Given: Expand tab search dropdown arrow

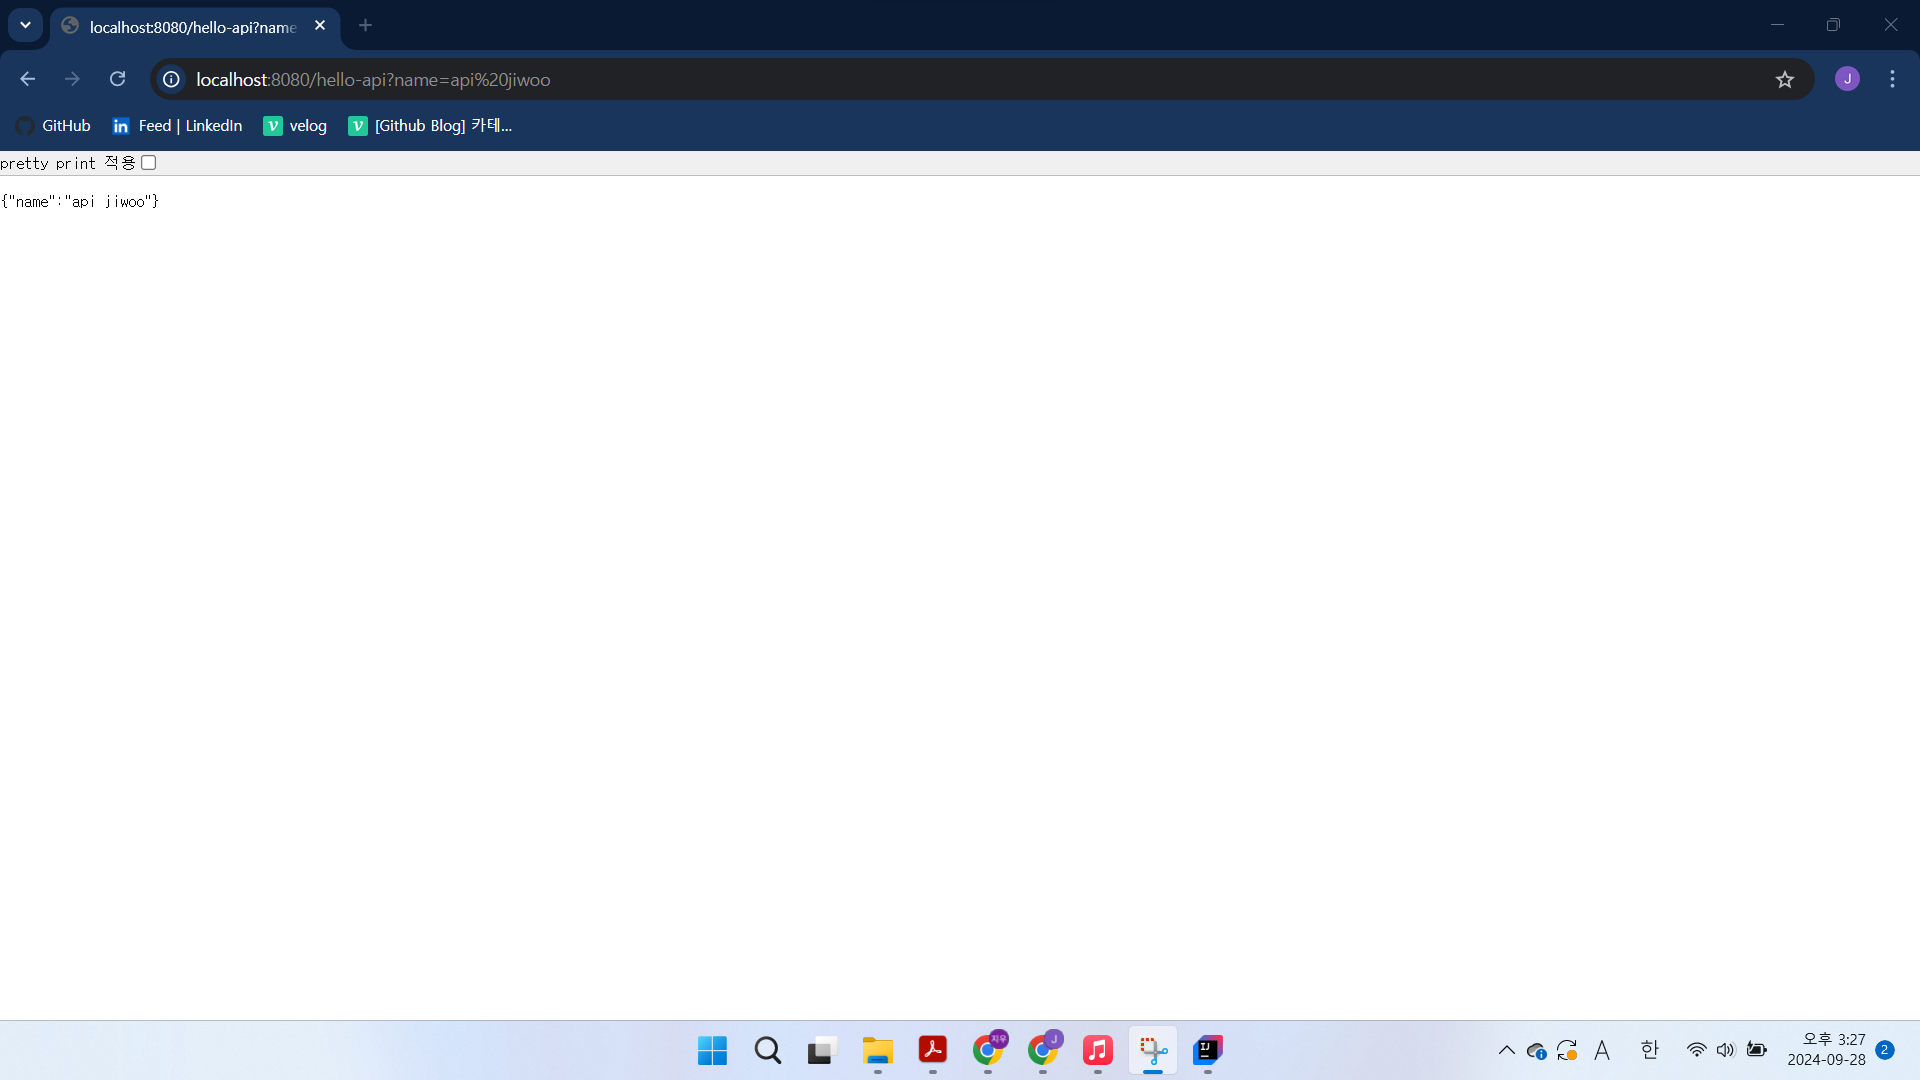Looking at the screenshot, I should coord(25,25).
